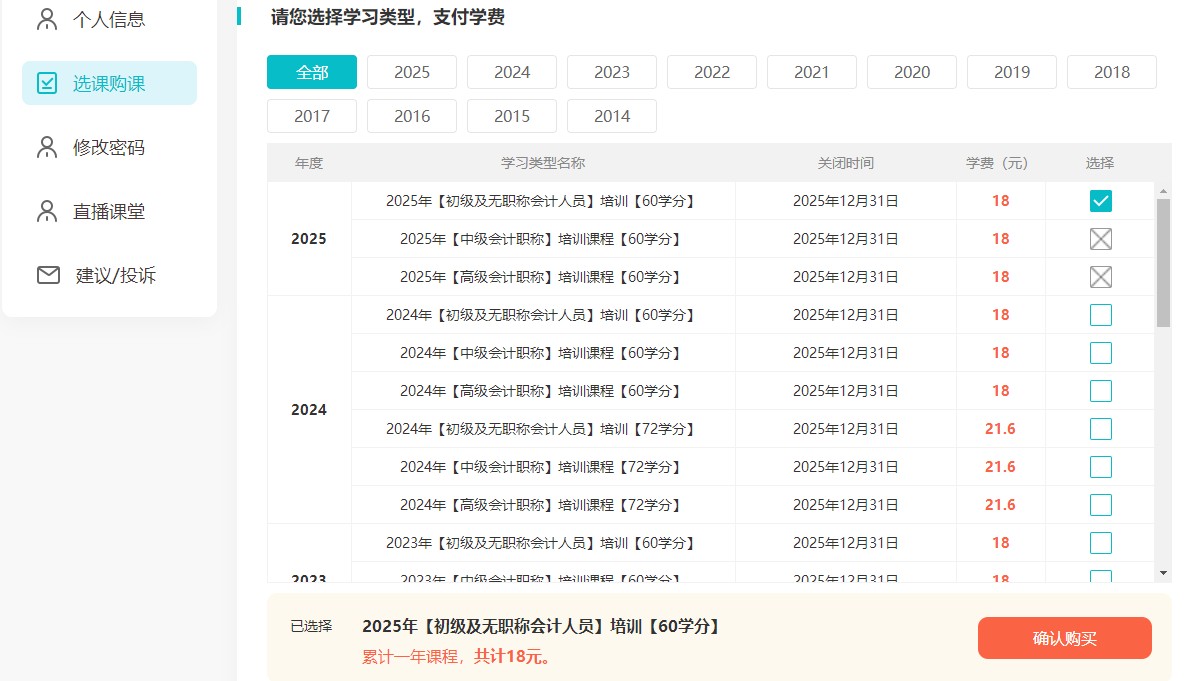Check 2024年 高级会计职称 60学分 row
The width and height of the screenshot is (1186, 681).
click(1101, 390)
